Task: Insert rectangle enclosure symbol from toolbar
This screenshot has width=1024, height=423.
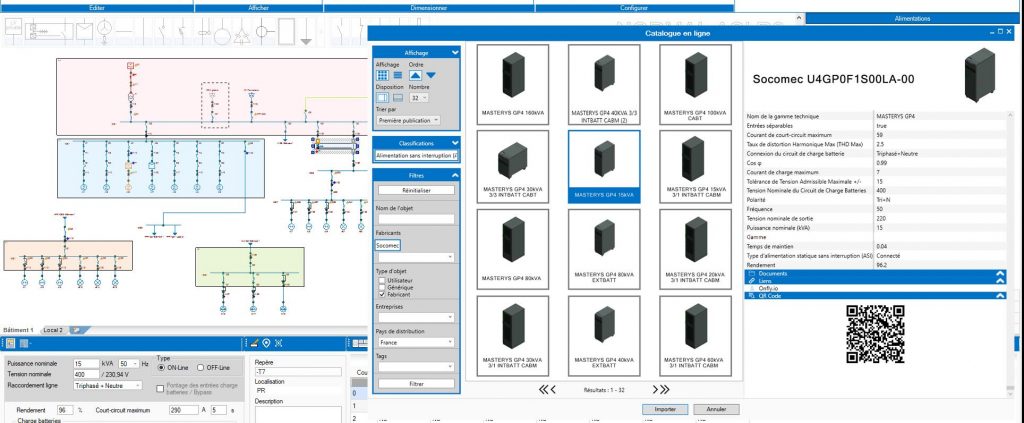Action: pyautogui.click(x=286, y=30)
